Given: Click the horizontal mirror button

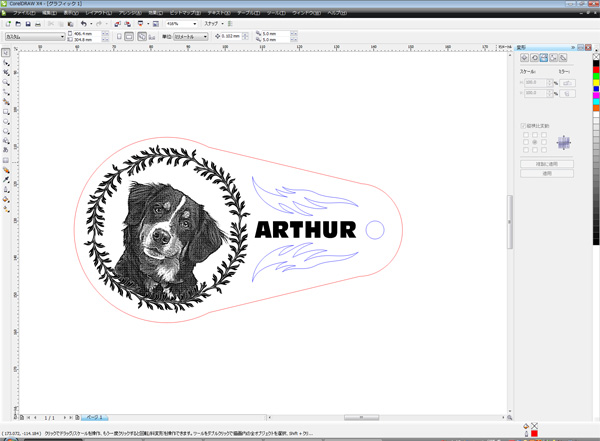Looking at the screenshot, I should (567, 83).
